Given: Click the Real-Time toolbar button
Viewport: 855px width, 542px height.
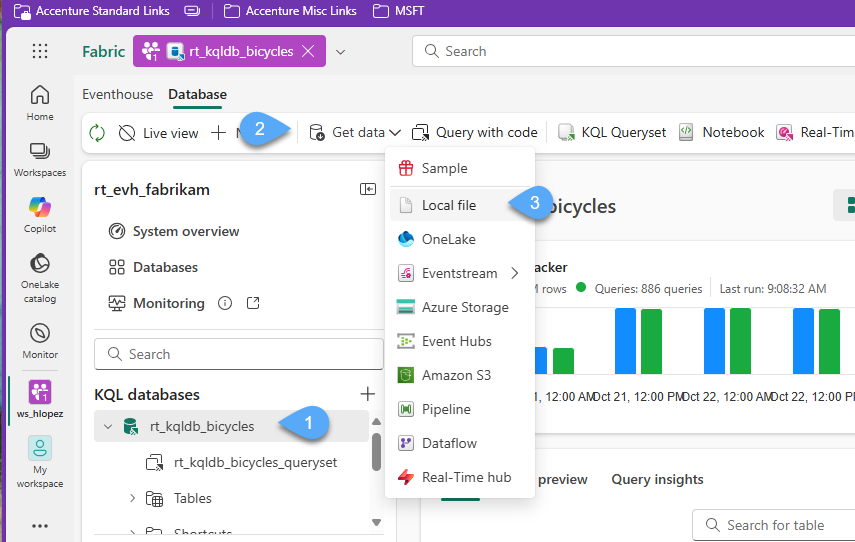Looking at the screenshot, I should [815, 133].
